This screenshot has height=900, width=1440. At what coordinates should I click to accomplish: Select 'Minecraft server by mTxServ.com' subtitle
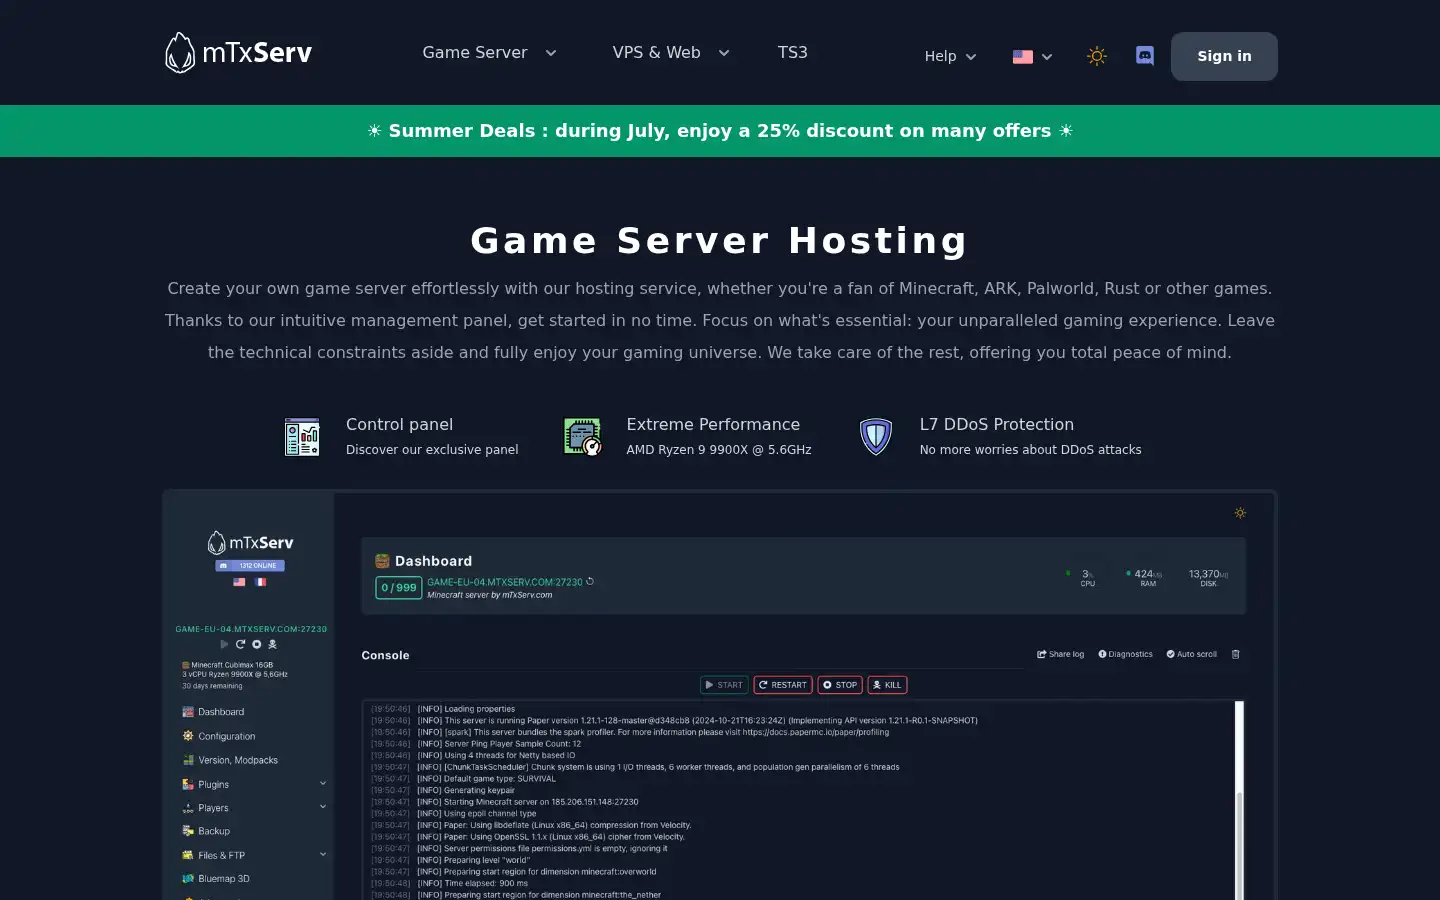point(490,595)
